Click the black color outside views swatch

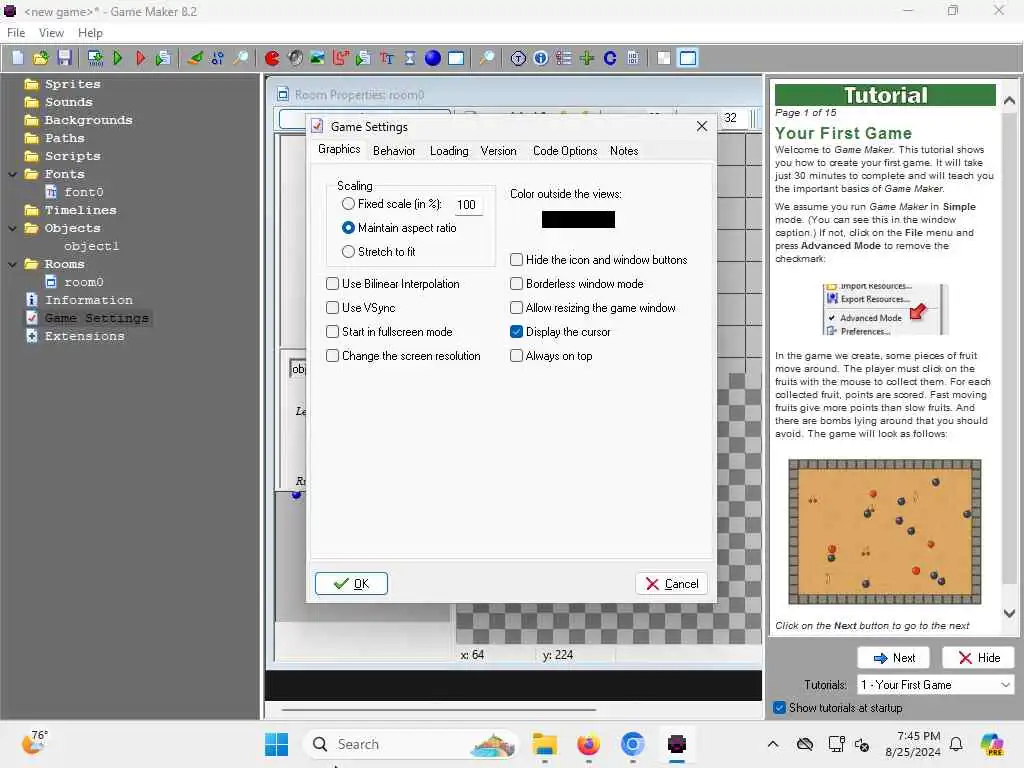pyautogui.click(x=578, y=219)
